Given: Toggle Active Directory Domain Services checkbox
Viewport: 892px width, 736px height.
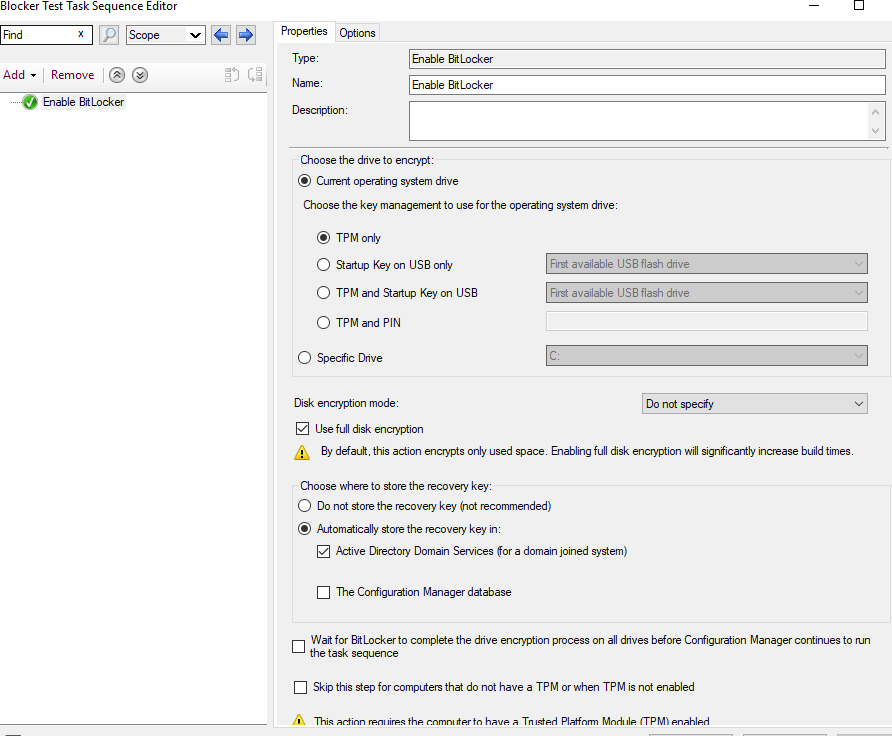Looking at the screenshot, I should 324,551.
